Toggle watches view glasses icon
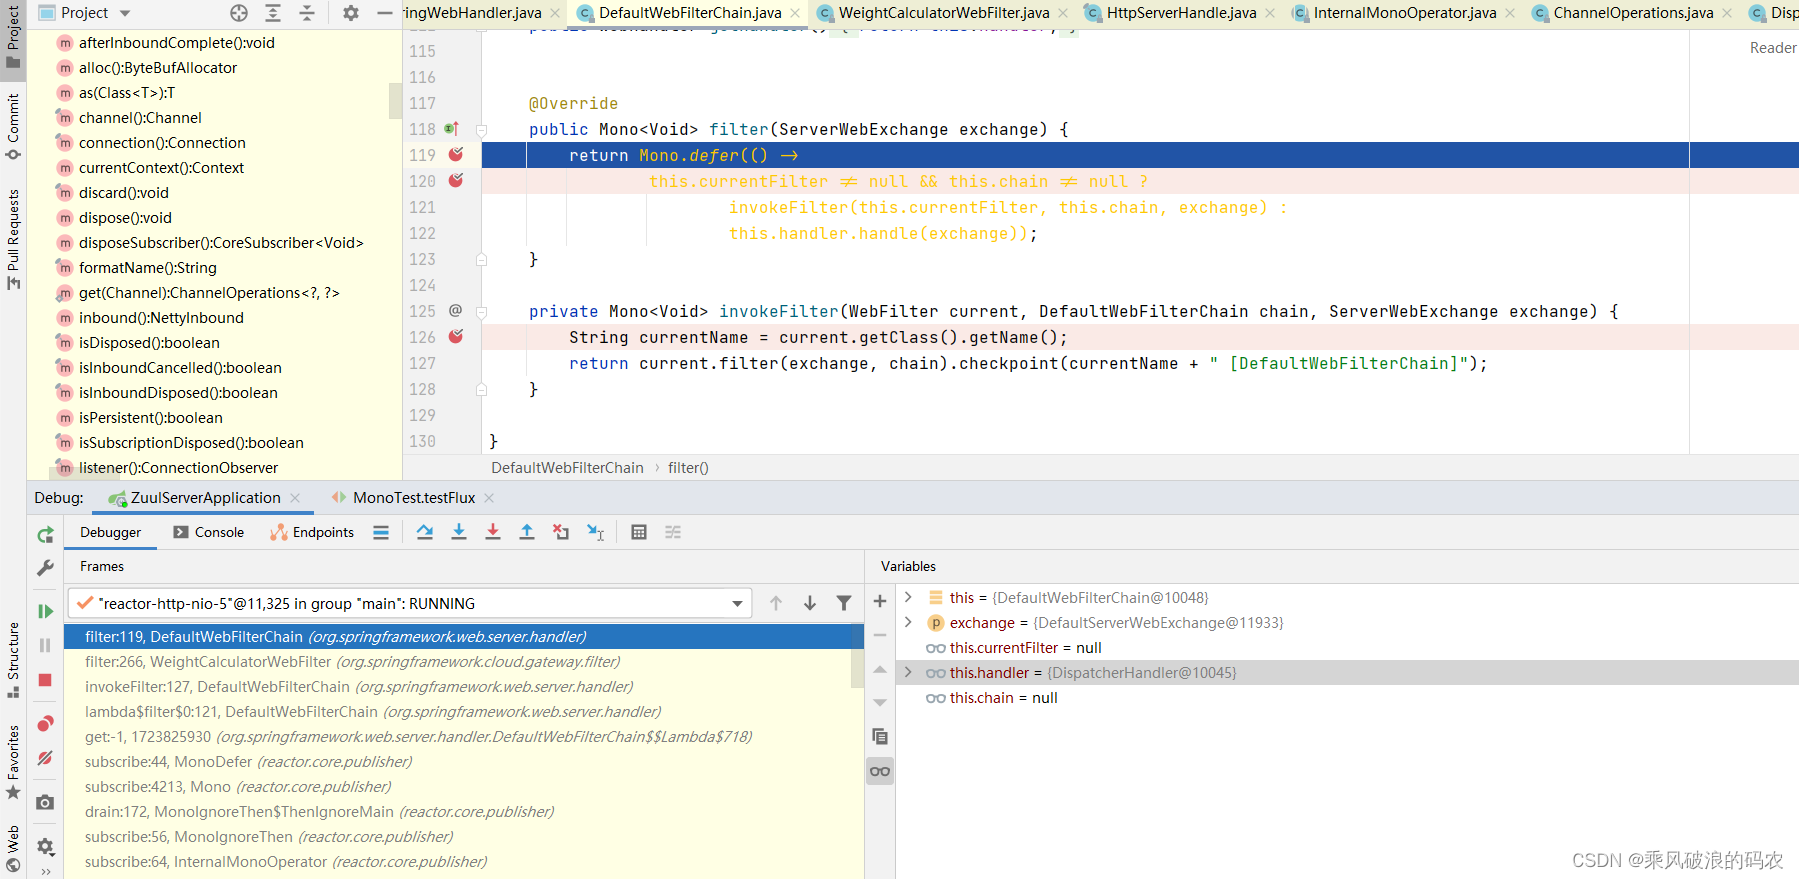 click(x=880, y=771)
